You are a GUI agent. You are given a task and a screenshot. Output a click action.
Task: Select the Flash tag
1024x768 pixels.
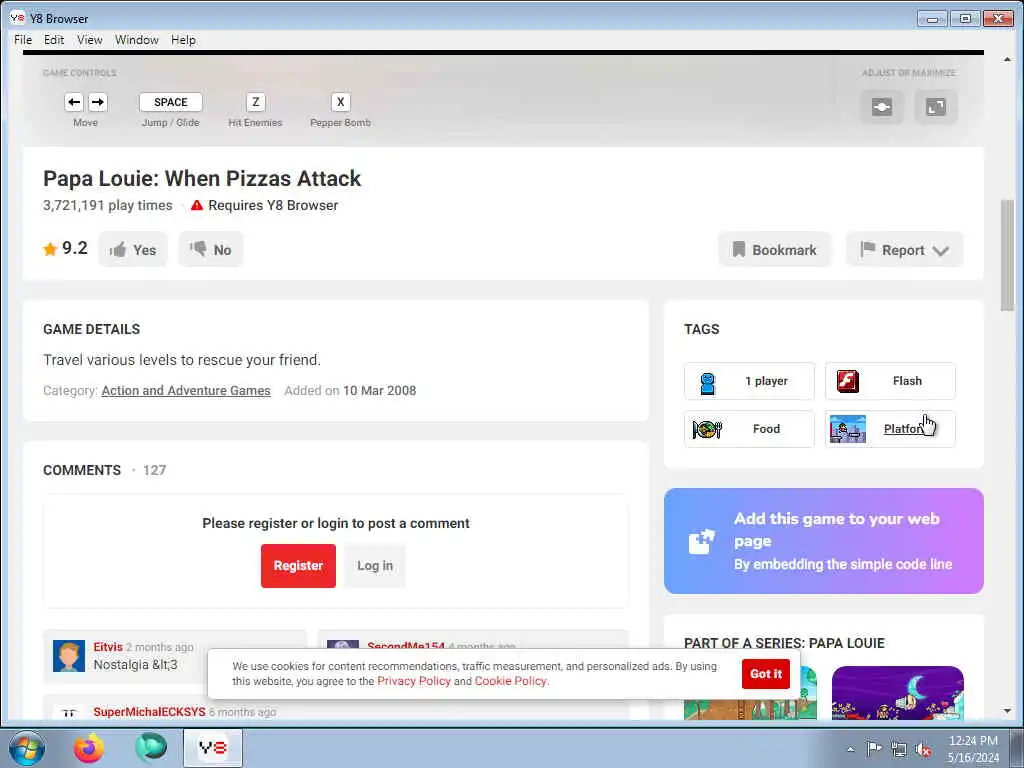coord(890,381)
